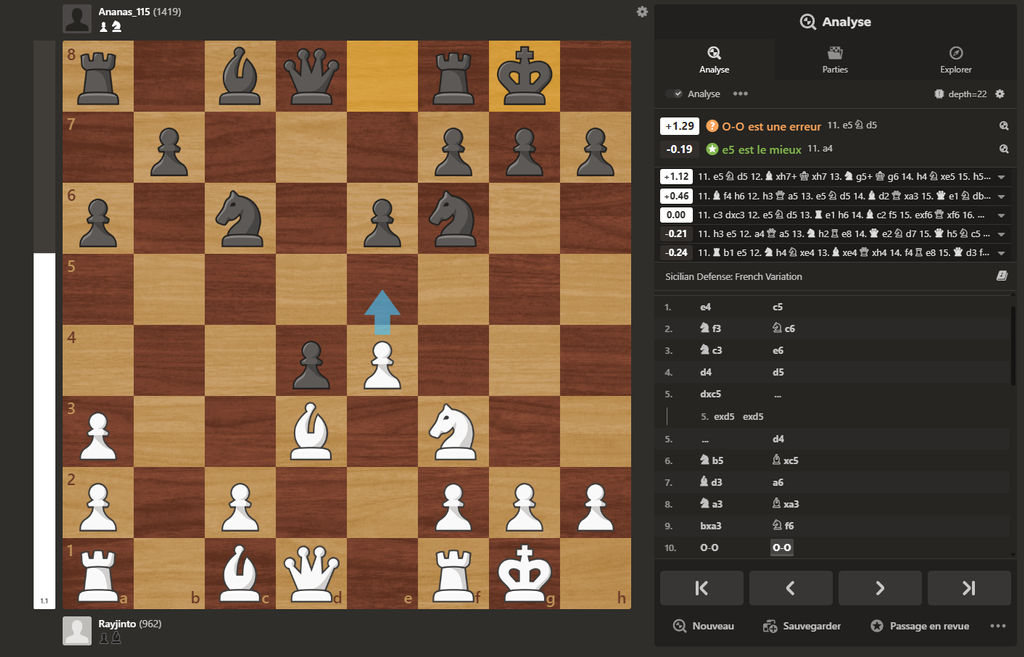Select move 10... O-O in move list

point(781,547)
